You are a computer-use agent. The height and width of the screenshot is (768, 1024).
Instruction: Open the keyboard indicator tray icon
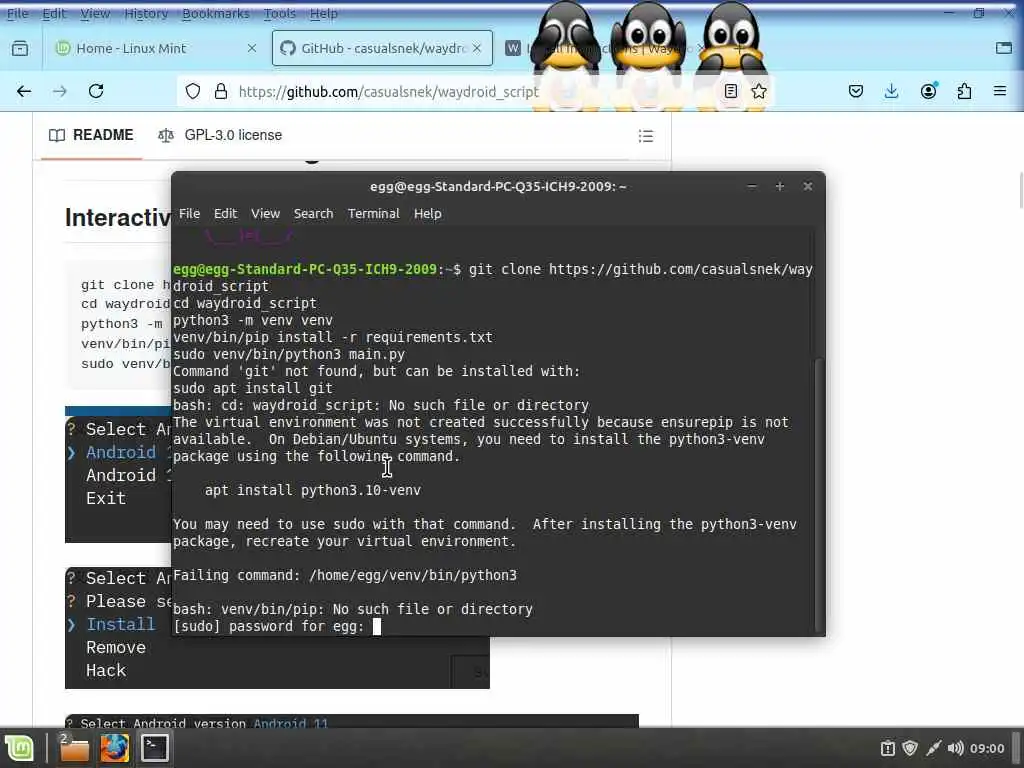pyautogui.click(x=888, y=748)
